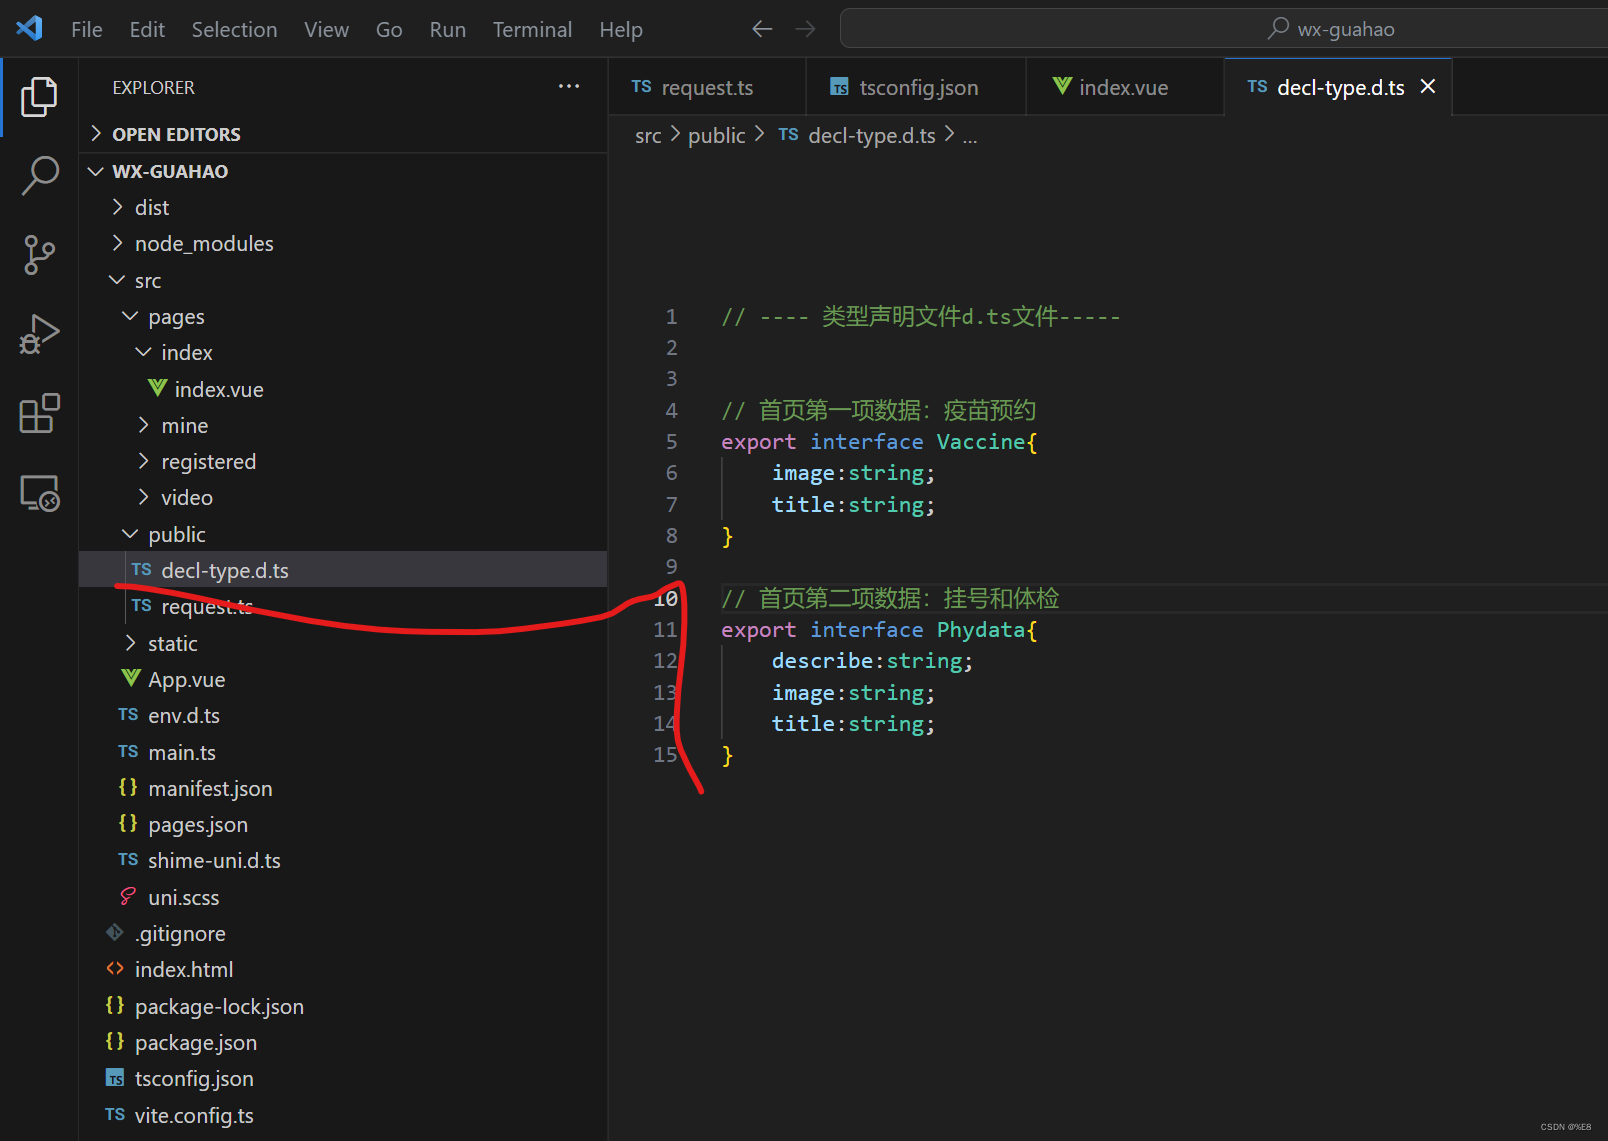Click the src breadcrumb segment
Viewport: 1608px width, 1141px height.
[x=648, y=135]
